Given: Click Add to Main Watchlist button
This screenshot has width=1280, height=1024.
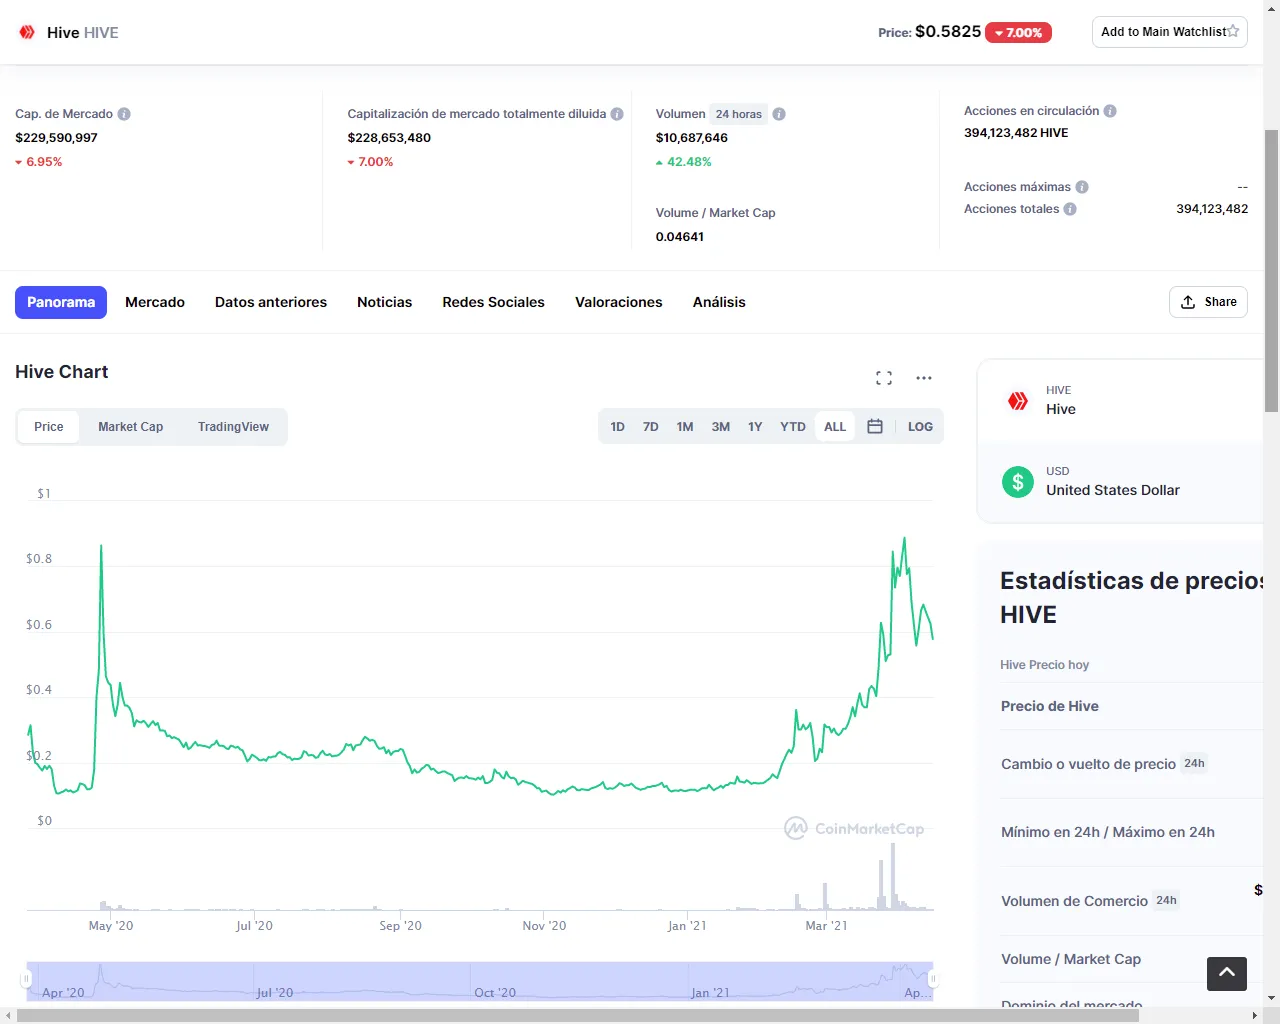Looking at the screenshot, I should [1170, 32].
